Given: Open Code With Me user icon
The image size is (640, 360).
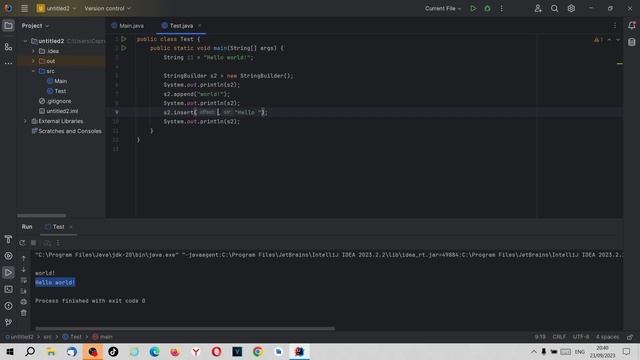Looking at the screenshot, I should pyautogui.click(x=538, y=8).
